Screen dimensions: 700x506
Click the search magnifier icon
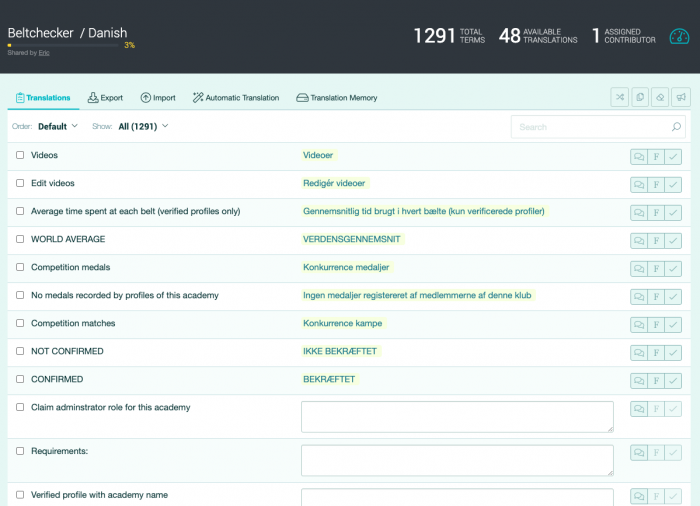(676, 127)
